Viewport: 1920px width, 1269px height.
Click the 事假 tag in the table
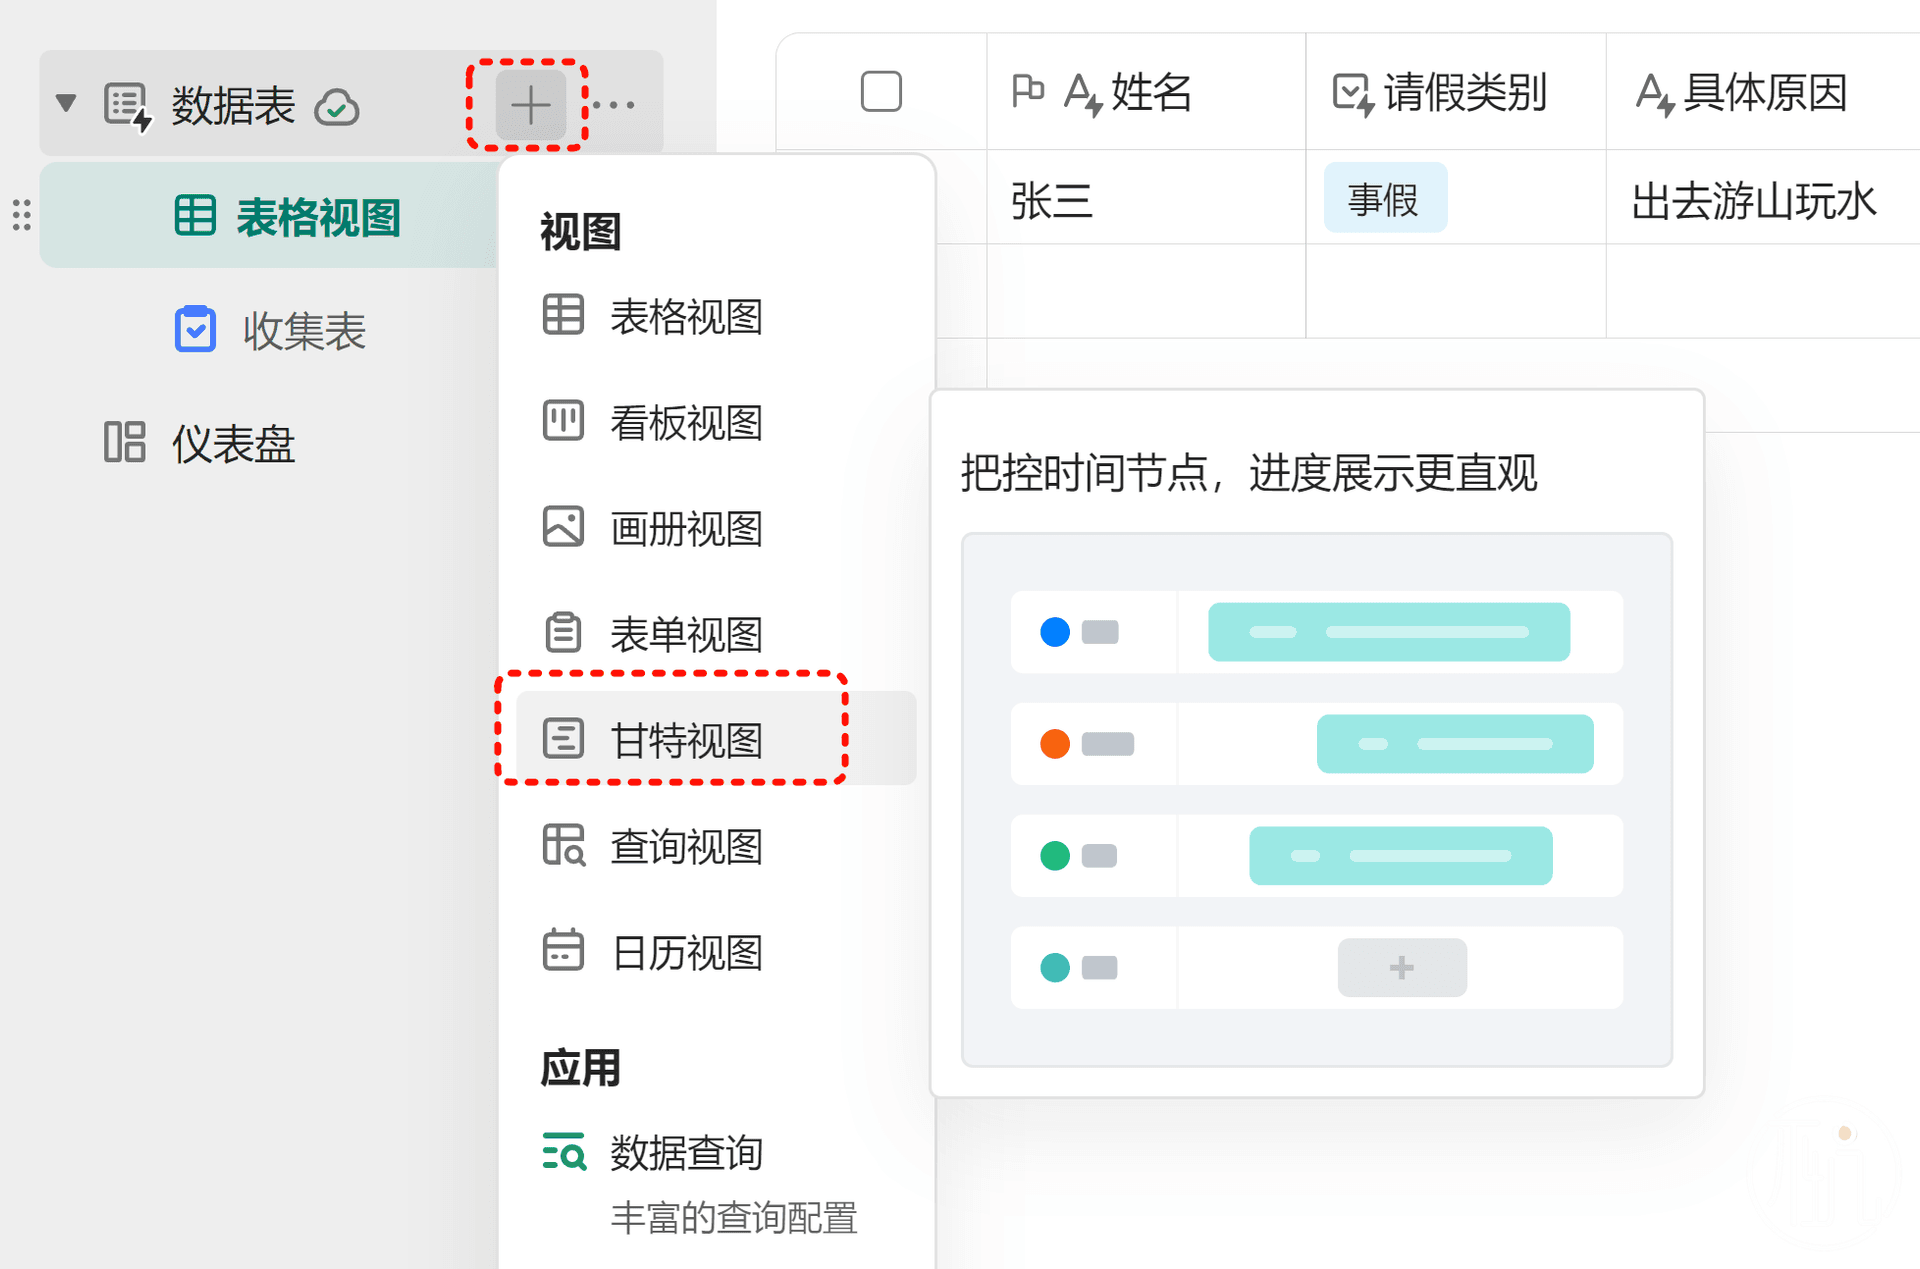(x=1384, y=199)
